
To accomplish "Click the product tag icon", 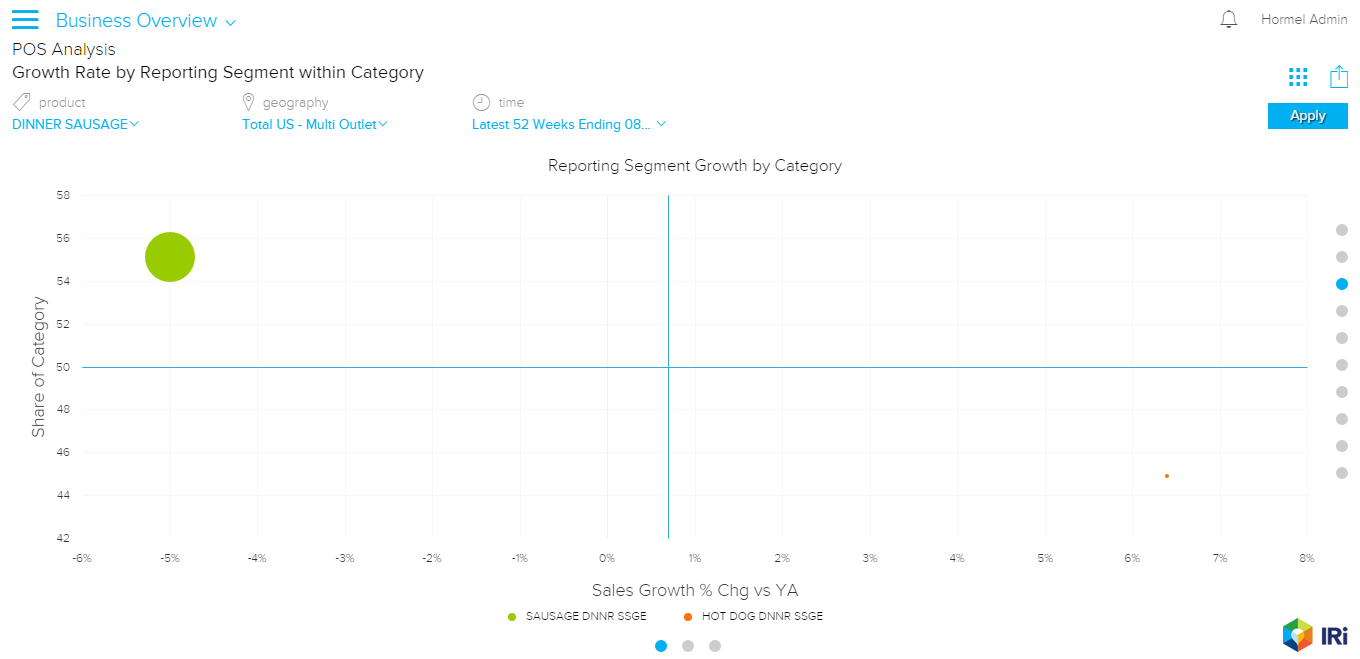I will [21, 102].
